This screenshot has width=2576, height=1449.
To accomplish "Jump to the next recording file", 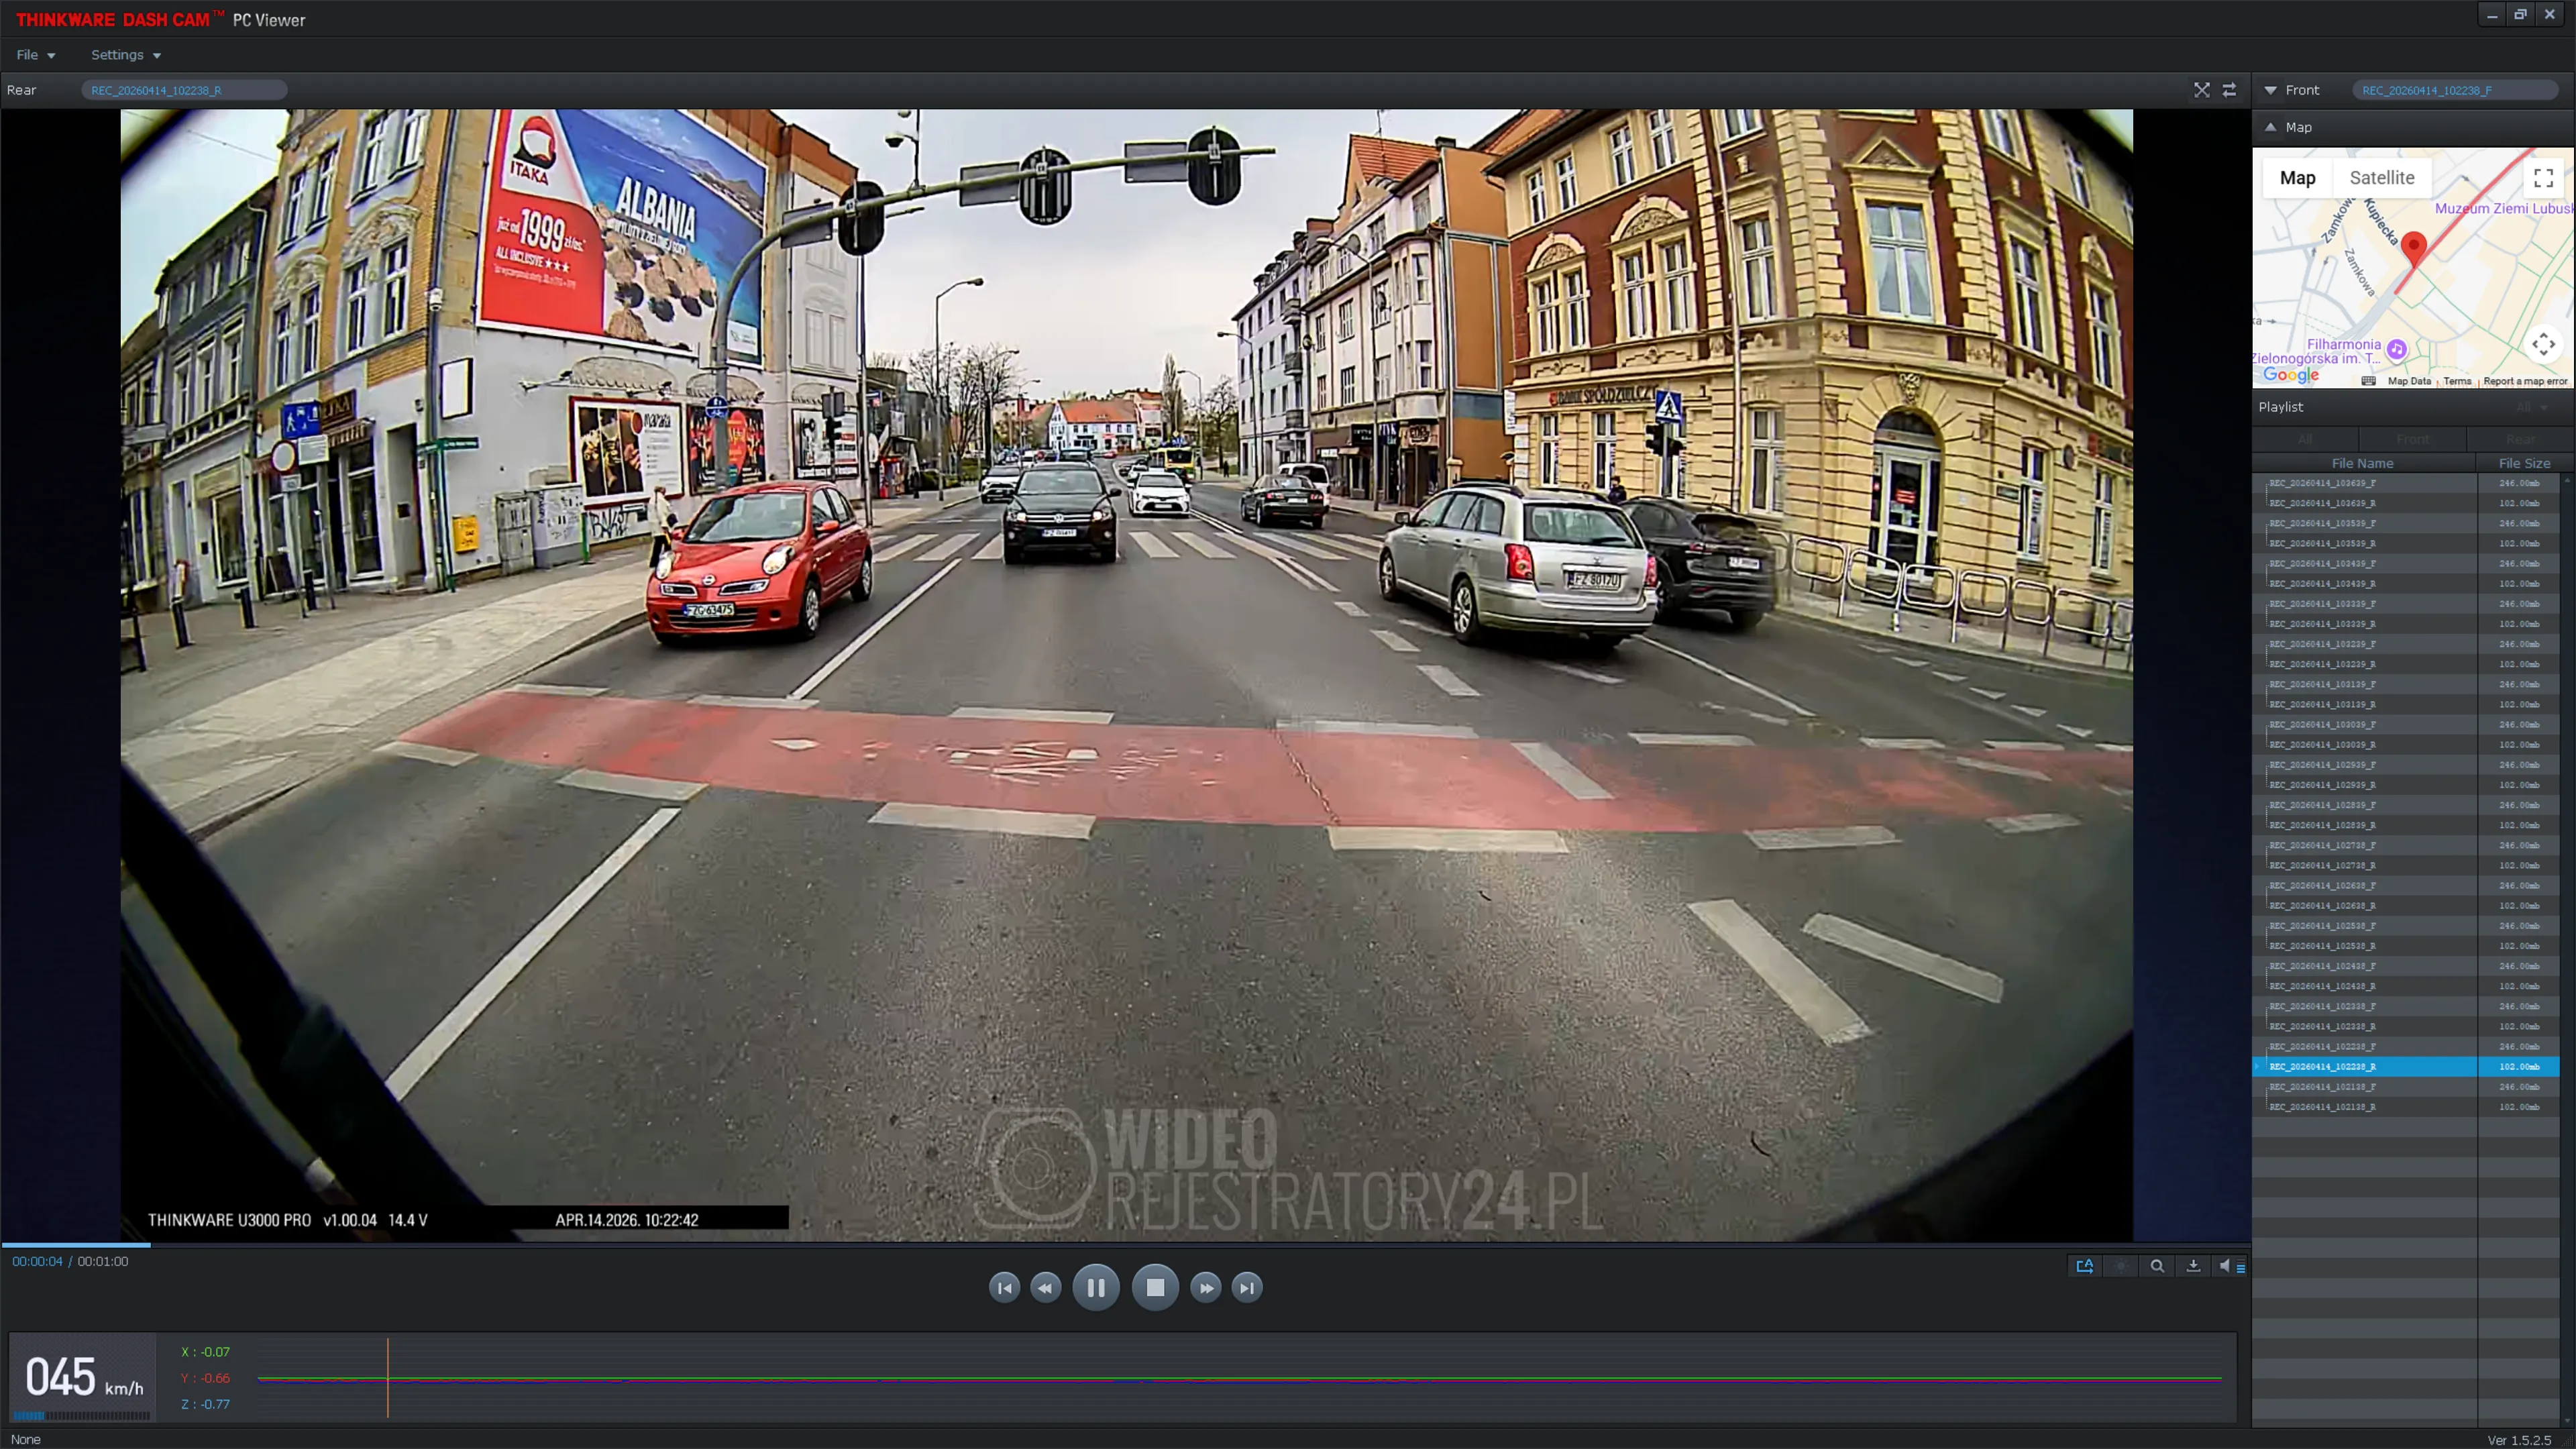I will click(x=1246, y=1288).
